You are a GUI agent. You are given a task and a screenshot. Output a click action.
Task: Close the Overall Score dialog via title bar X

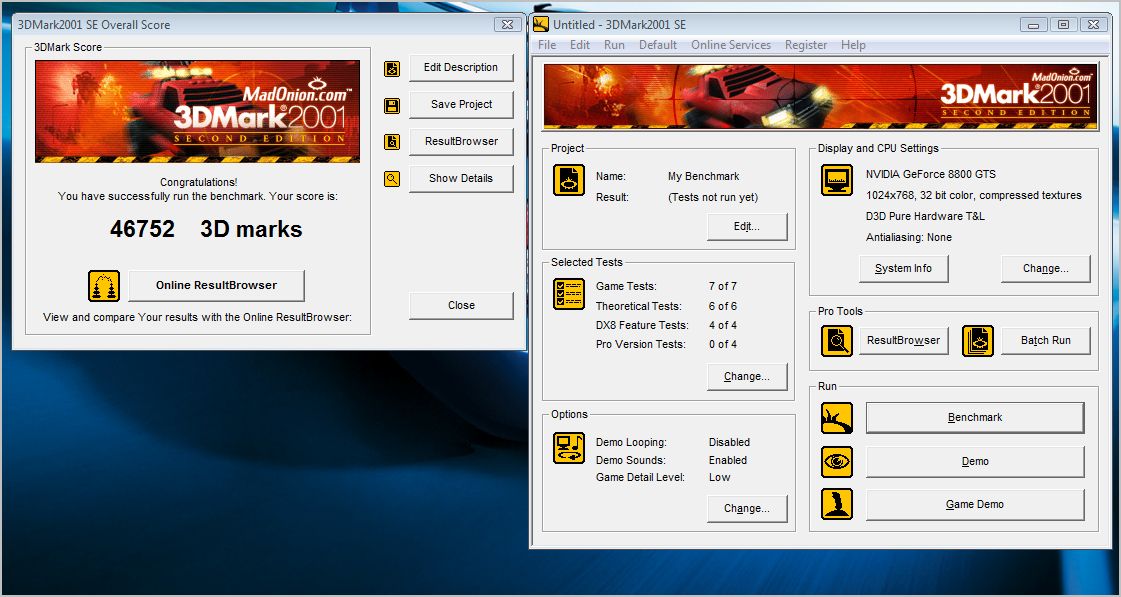tap(507, 24)
